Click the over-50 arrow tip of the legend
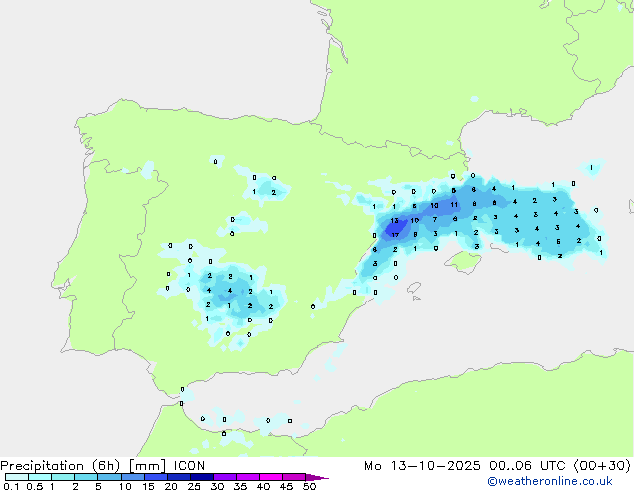 317,477
